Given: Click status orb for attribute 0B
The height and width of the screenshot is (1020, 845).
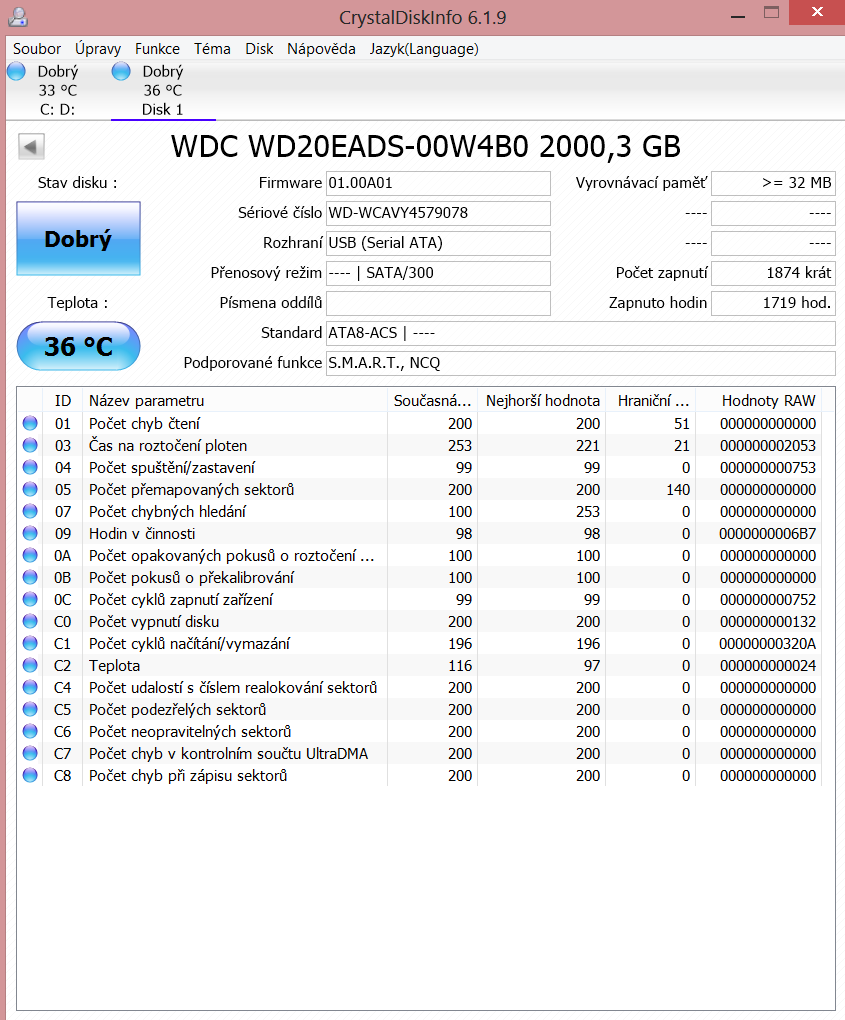Looking at the screenshot, I should click(30, 578).
